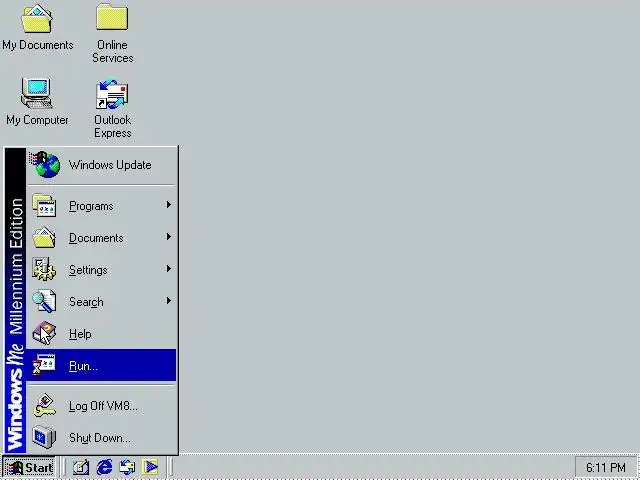Screen dimensions: 640x480
Task: Launch Outlook Express from quick launch bar
Action: [x=127, y=467]
